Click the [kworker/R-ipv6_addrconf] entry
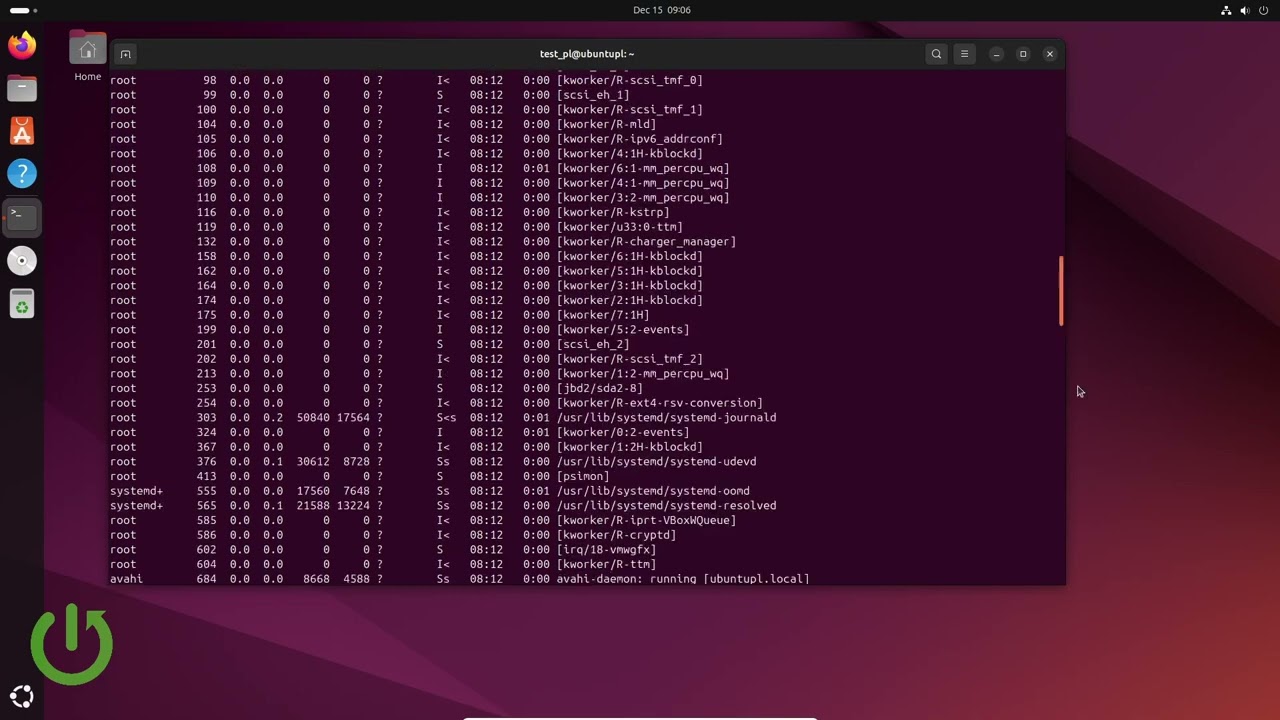 click(x=640, y=139)
